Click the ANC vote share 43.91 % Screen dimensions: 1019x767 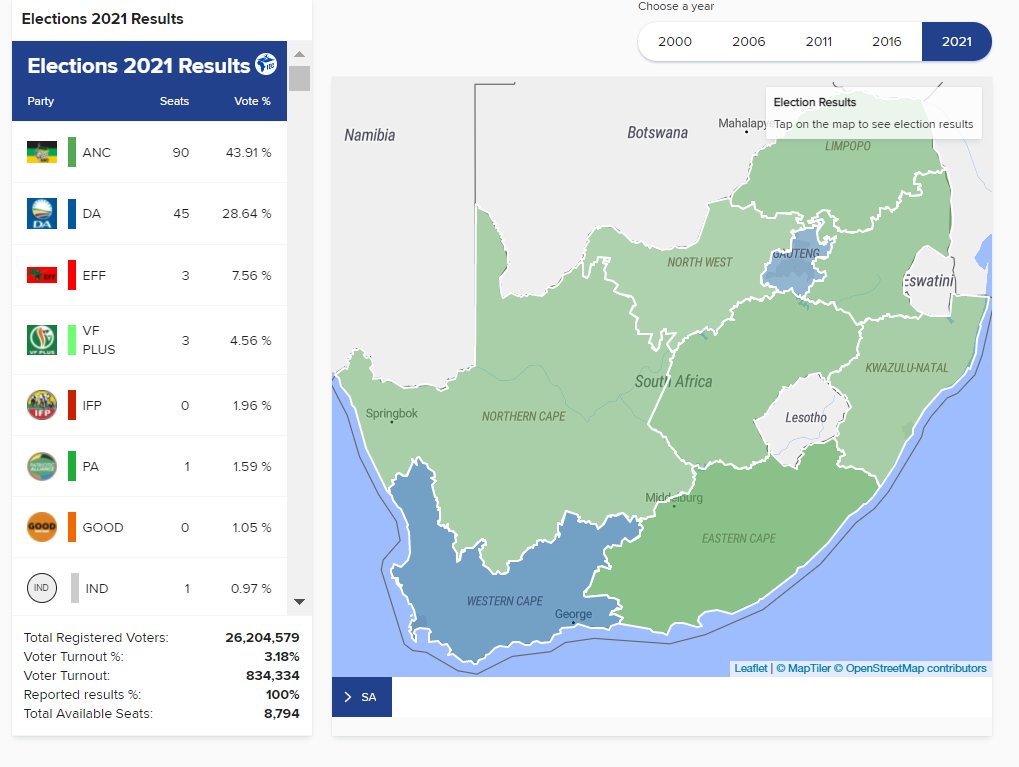pyautogui.click(x=248, y=152)
